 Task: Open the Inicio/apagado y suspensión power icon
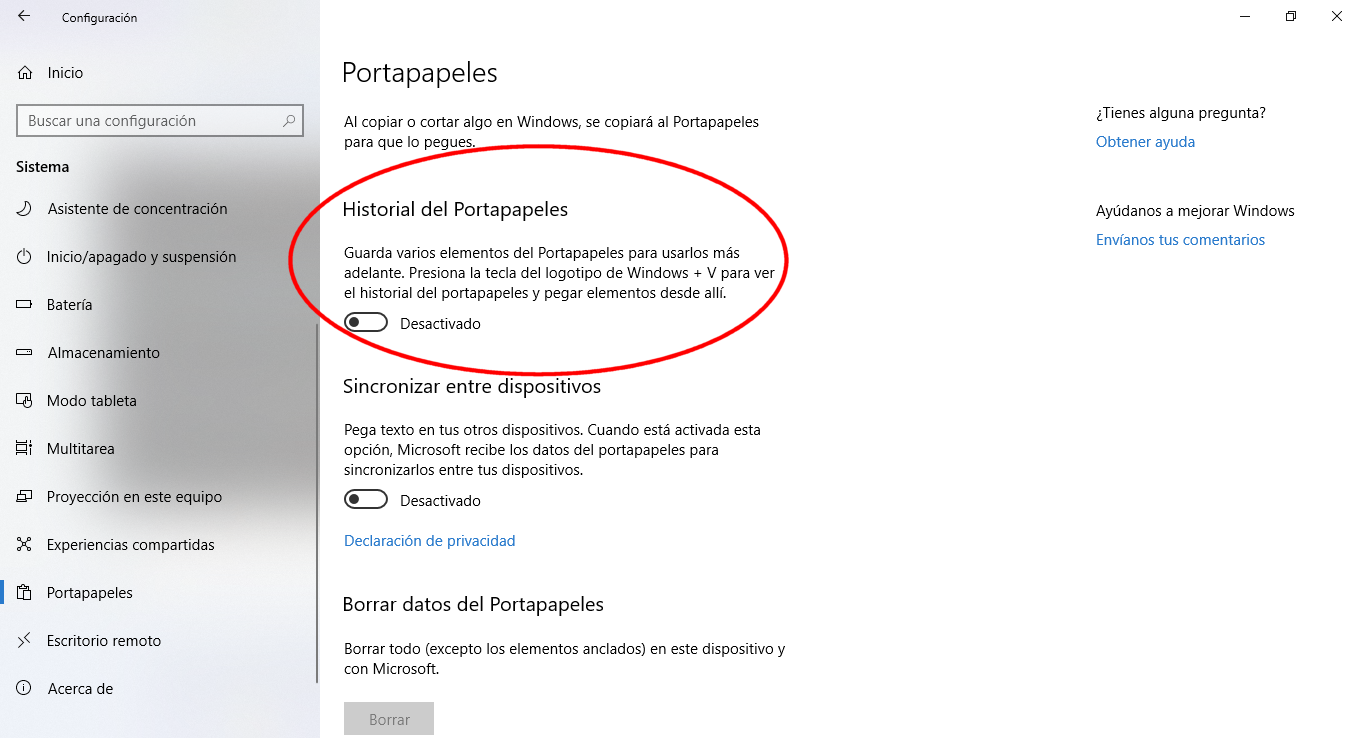[x=25, y=257]
